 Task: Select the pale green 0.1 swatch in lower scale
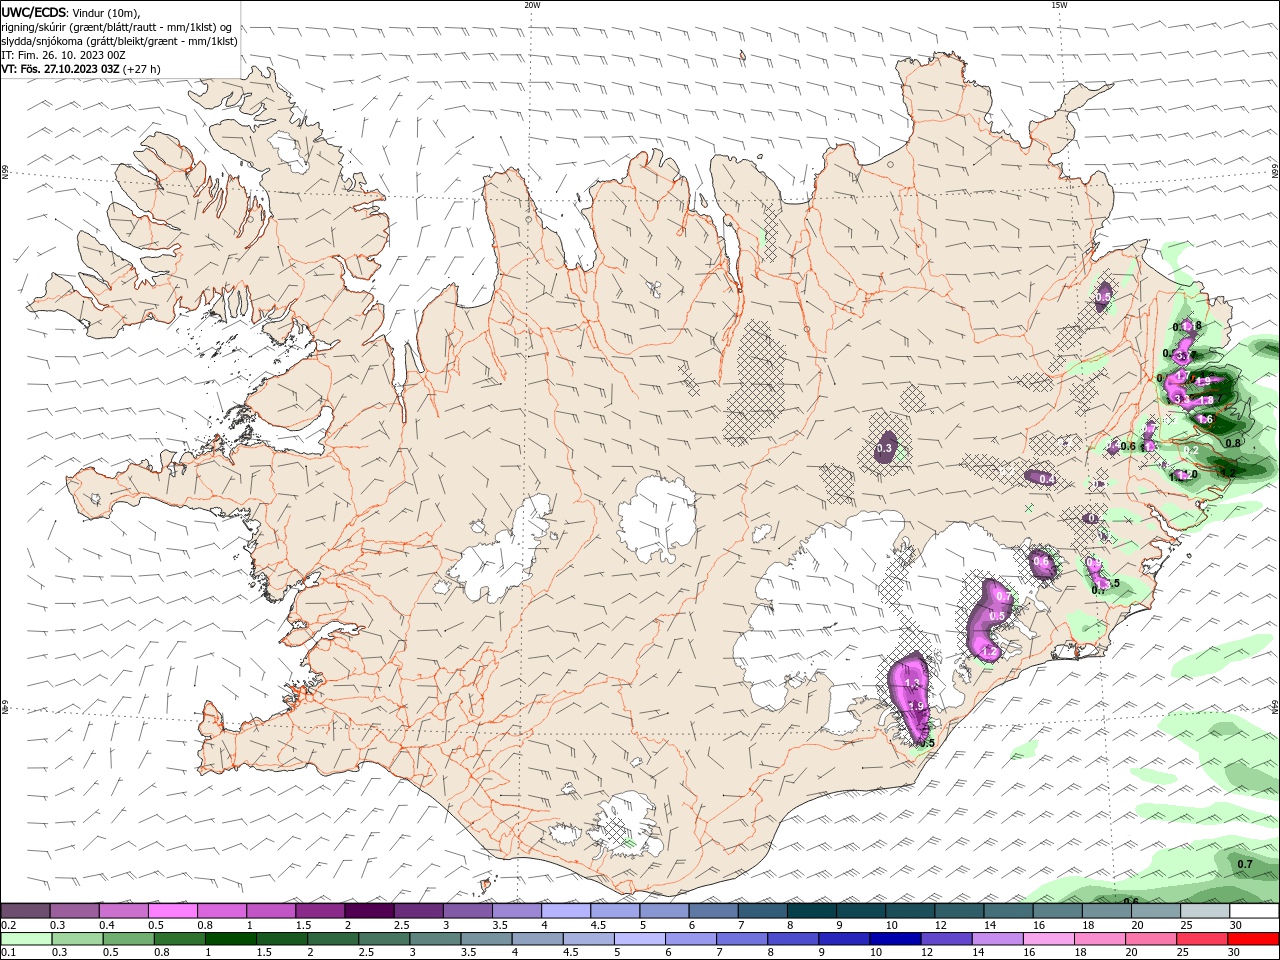click(26, 939)
